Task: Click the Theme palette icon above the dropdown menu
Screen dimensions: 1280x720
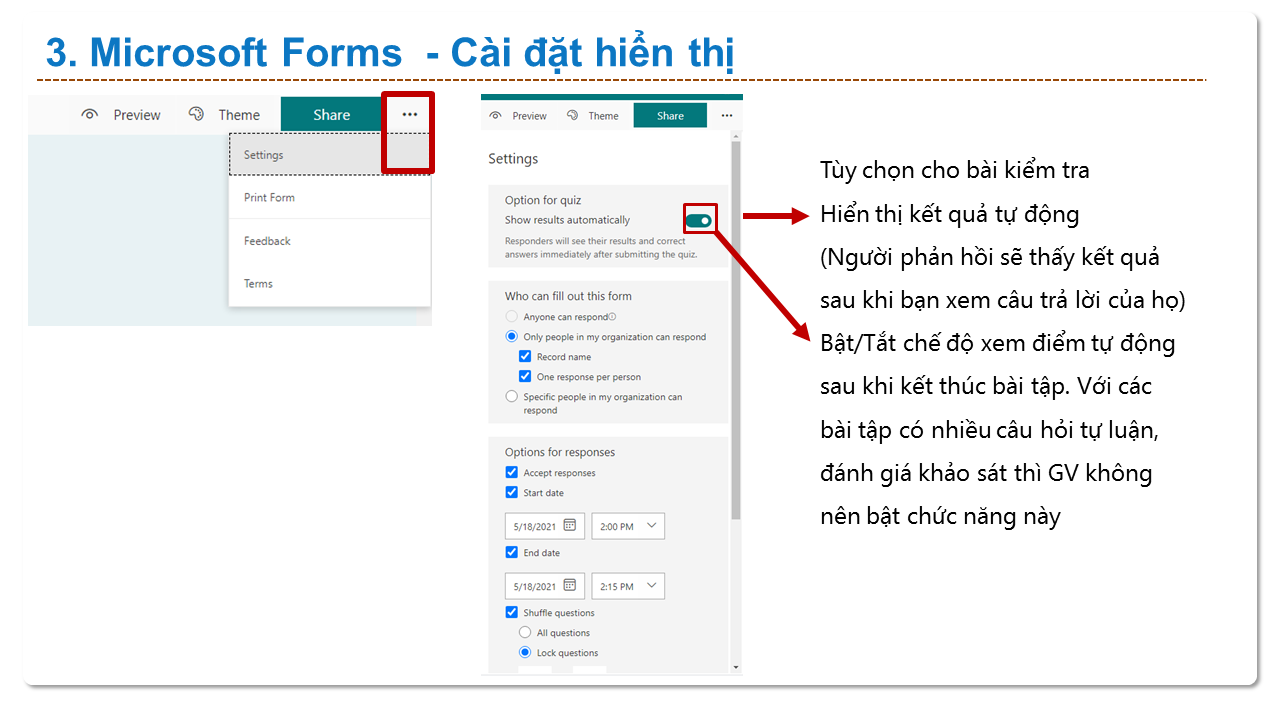Action: click(x=196, y=115)
